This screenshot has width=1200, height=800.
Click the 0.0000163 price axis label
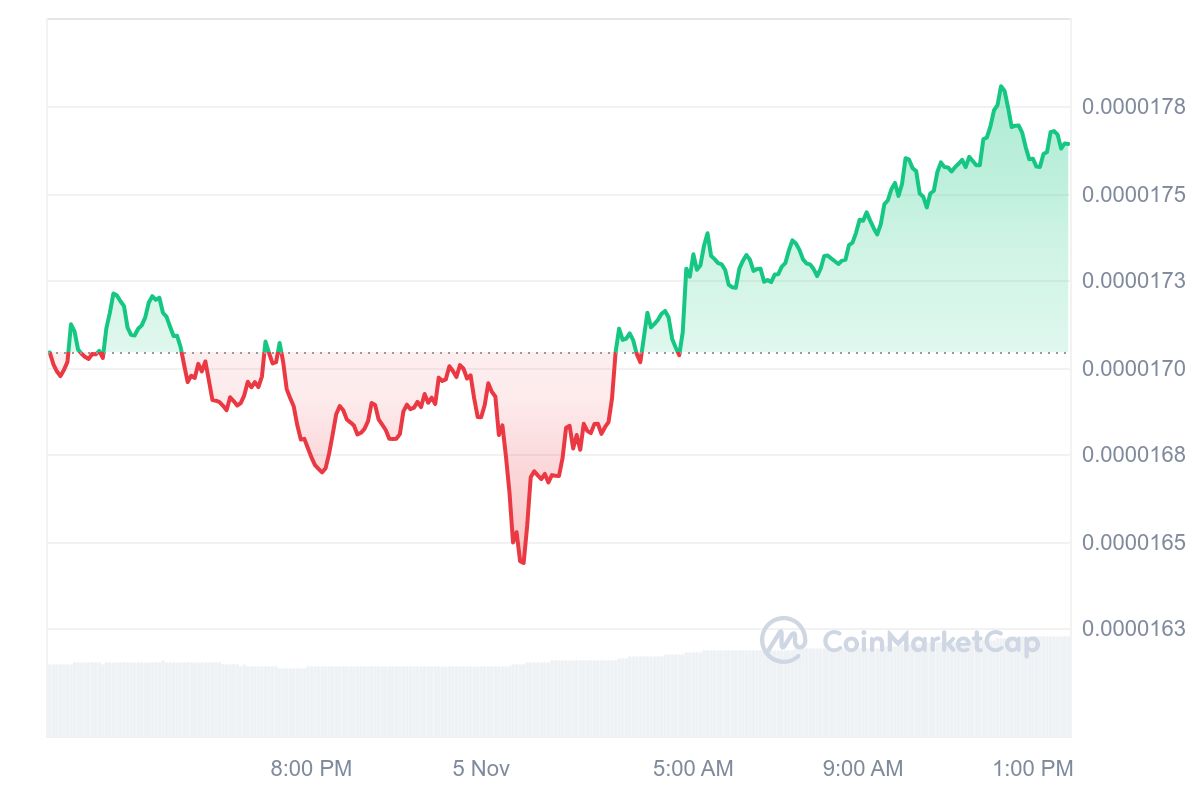(x=1133, y=629)
